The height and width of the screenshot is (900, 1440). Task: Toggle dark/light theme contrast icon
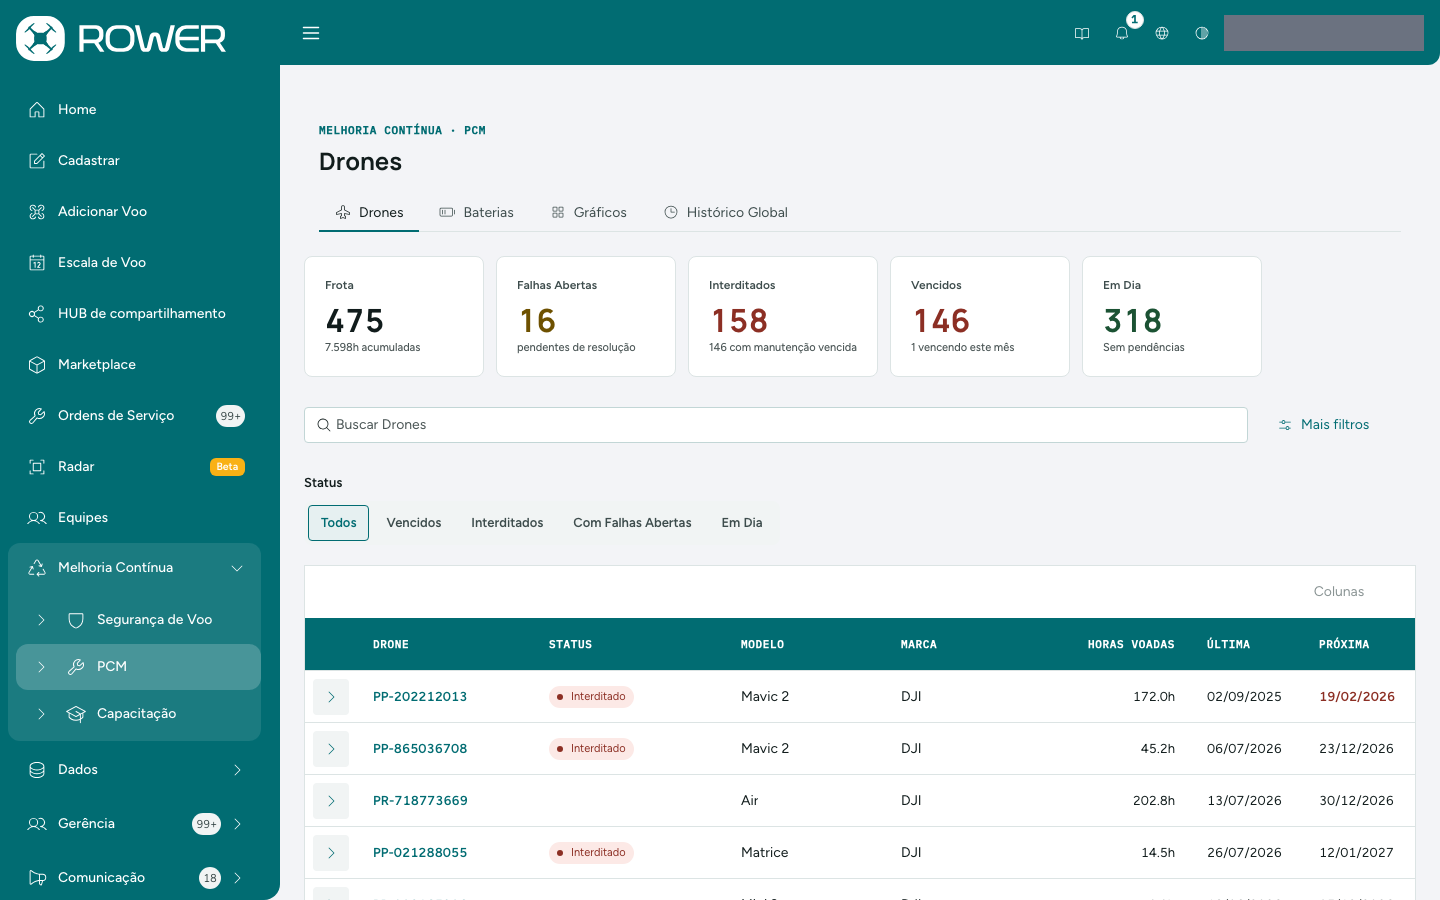1202,33
